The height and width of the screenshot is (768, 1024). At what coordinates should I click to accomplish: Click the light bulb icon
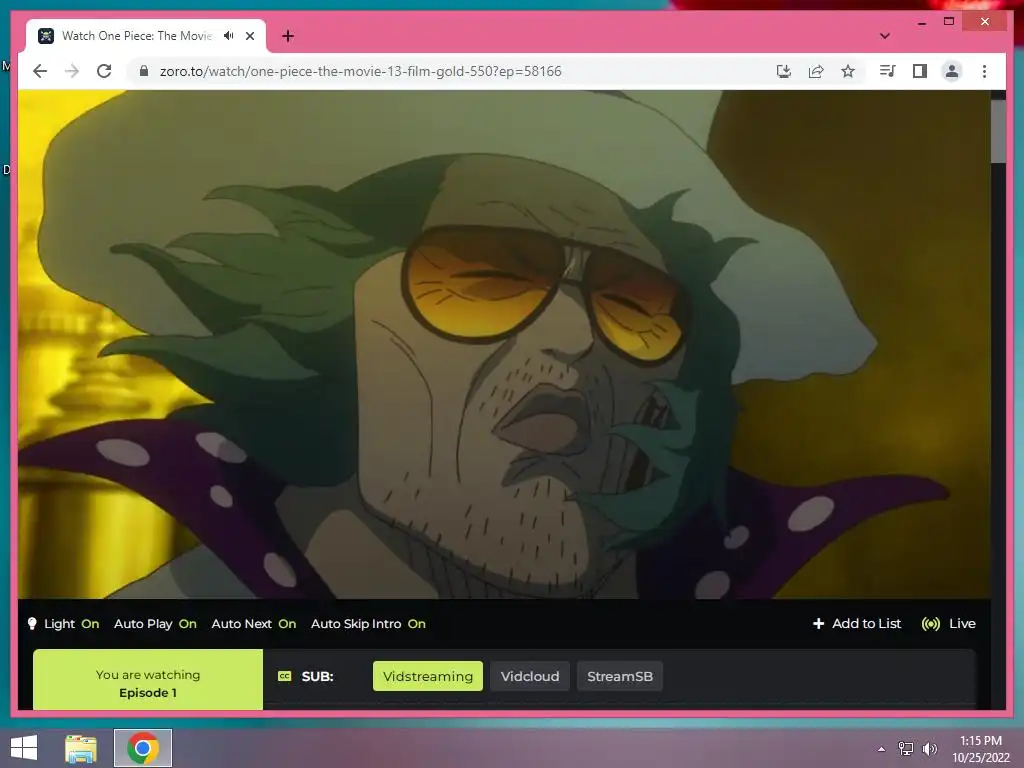(32, 624)
